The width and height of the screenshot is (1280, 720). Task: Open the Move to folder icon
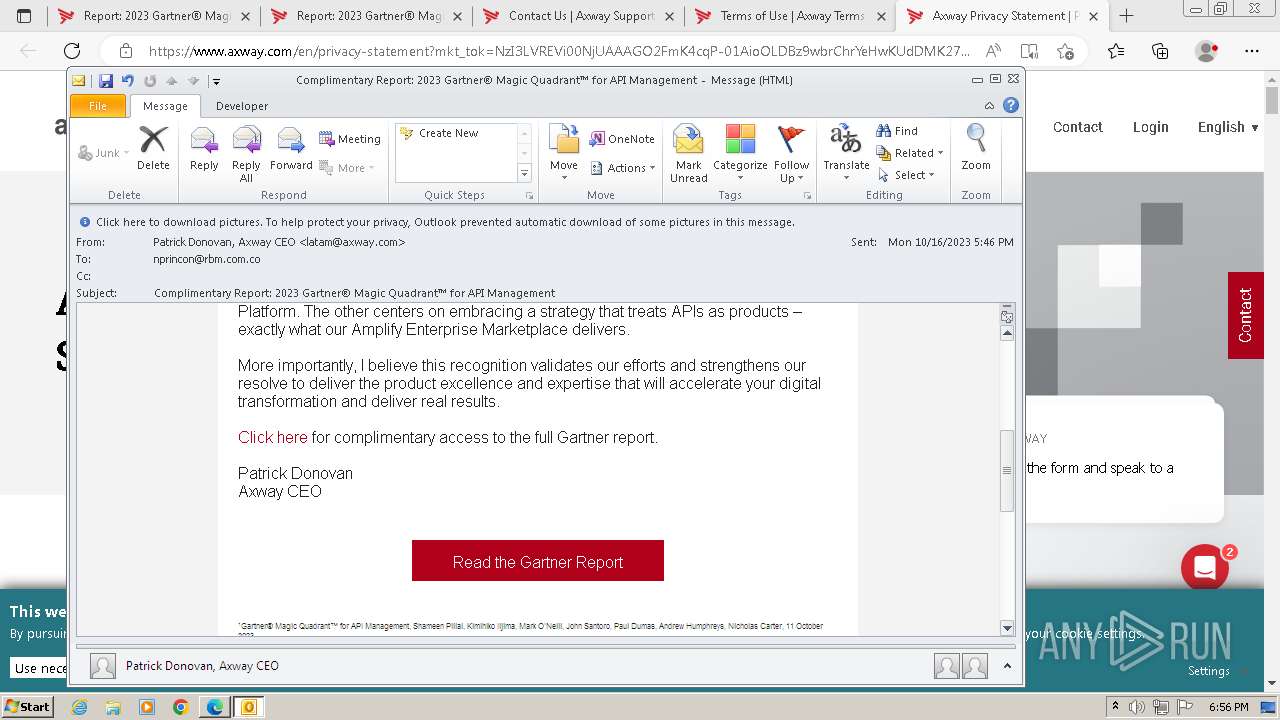click(x=564, y=140)
